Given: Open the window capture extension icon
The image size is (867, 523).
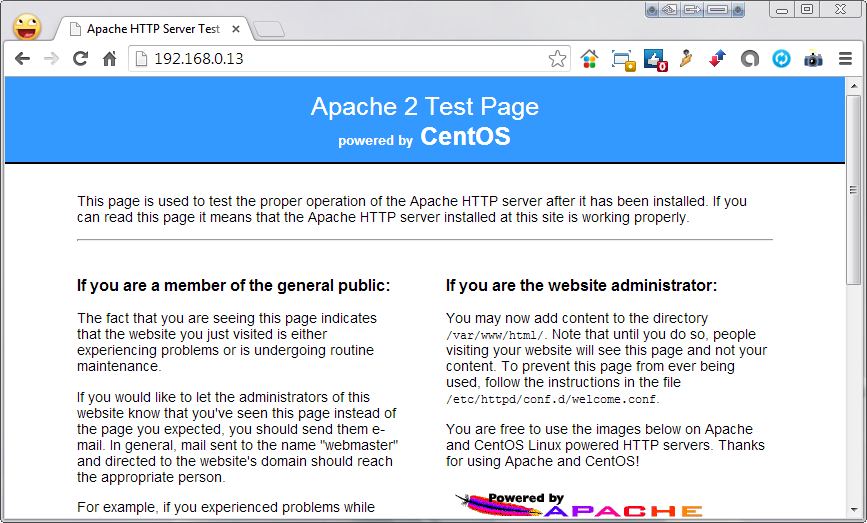Looking at the screenshot, I should pos(623,60).
